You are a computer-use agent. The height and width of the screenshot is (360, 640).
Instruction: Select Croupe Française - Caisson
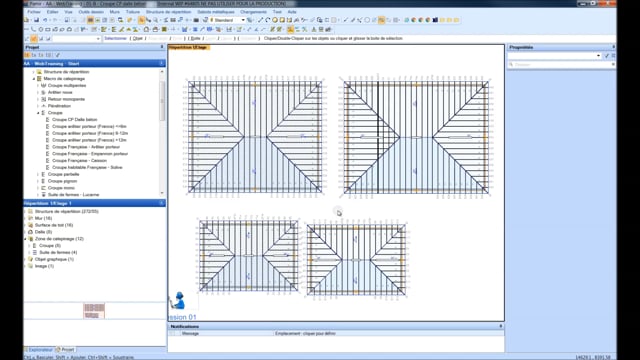click(x=79, y=161)
